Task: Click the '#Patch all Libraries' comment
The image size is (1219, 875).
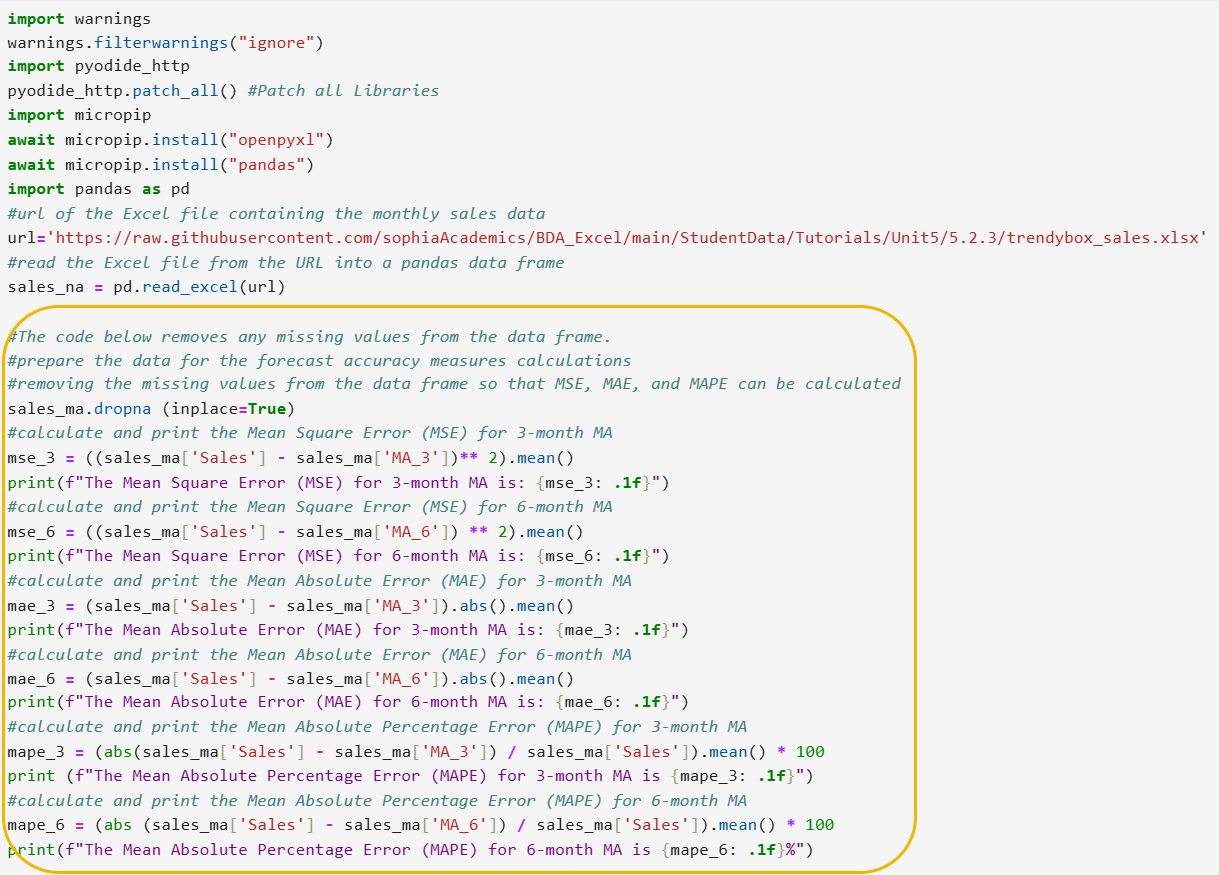Action: [343, 90]
